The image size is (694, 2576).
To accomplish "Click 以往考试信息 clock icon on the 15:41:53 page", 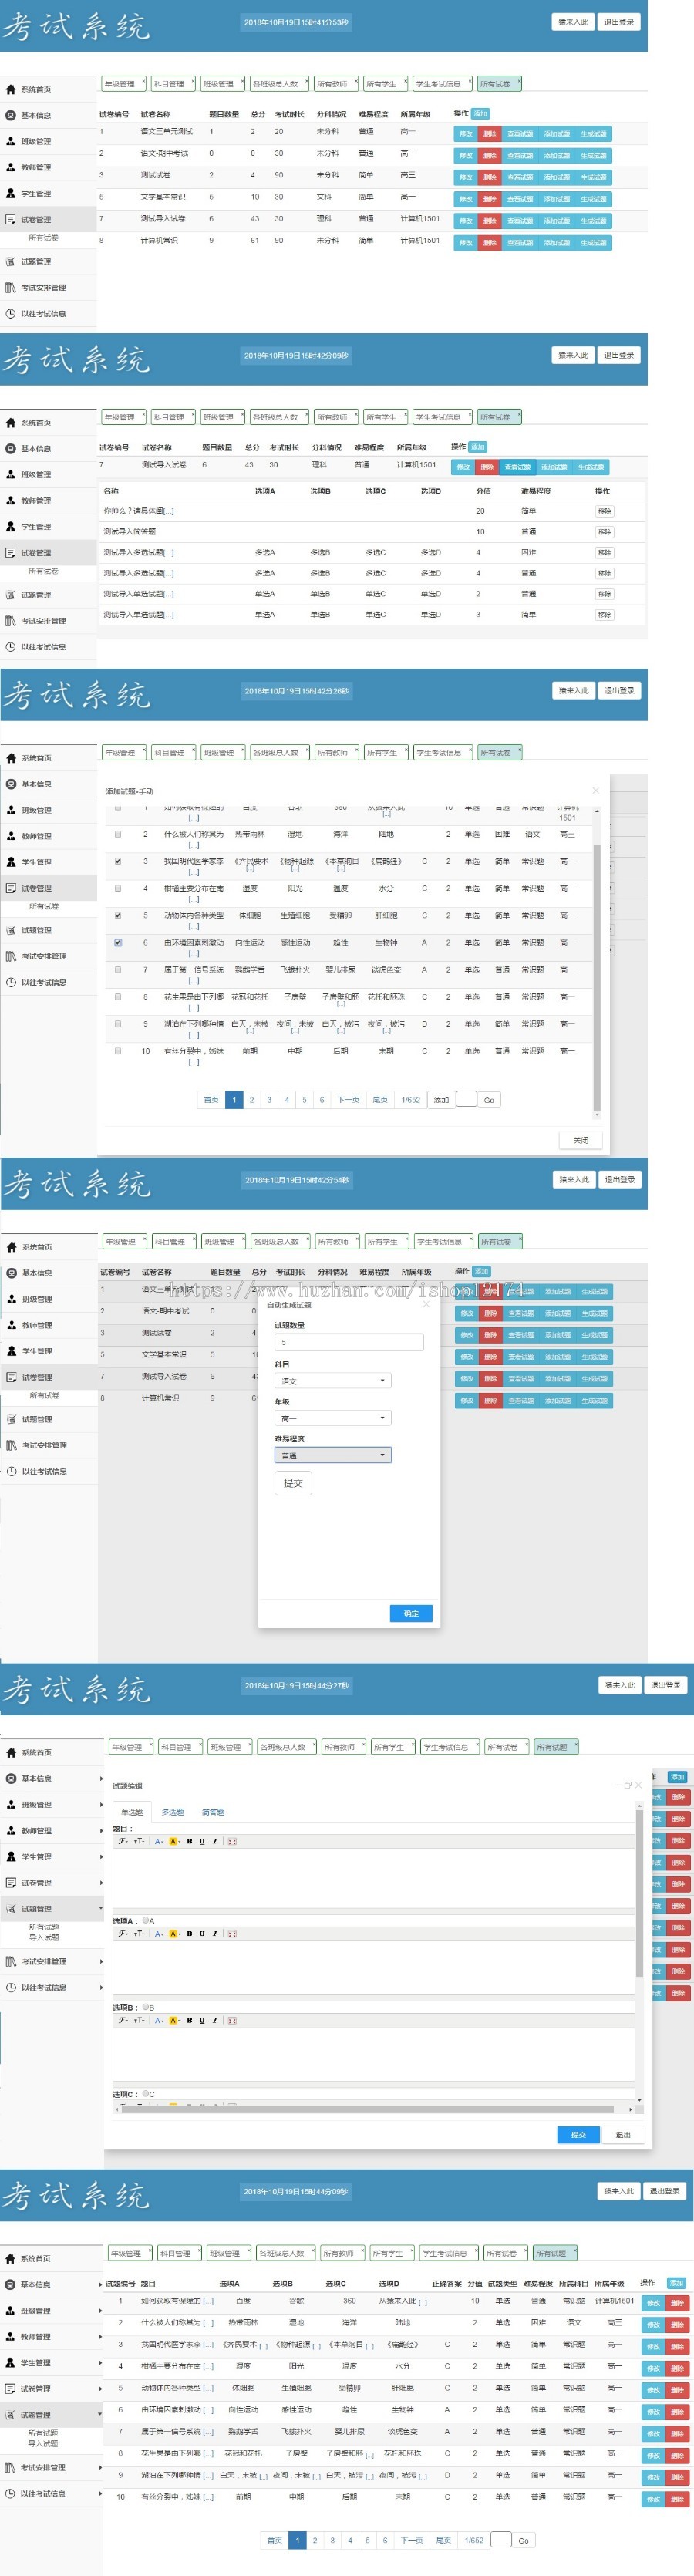I will pyautogui.click(x=11, y=313).
